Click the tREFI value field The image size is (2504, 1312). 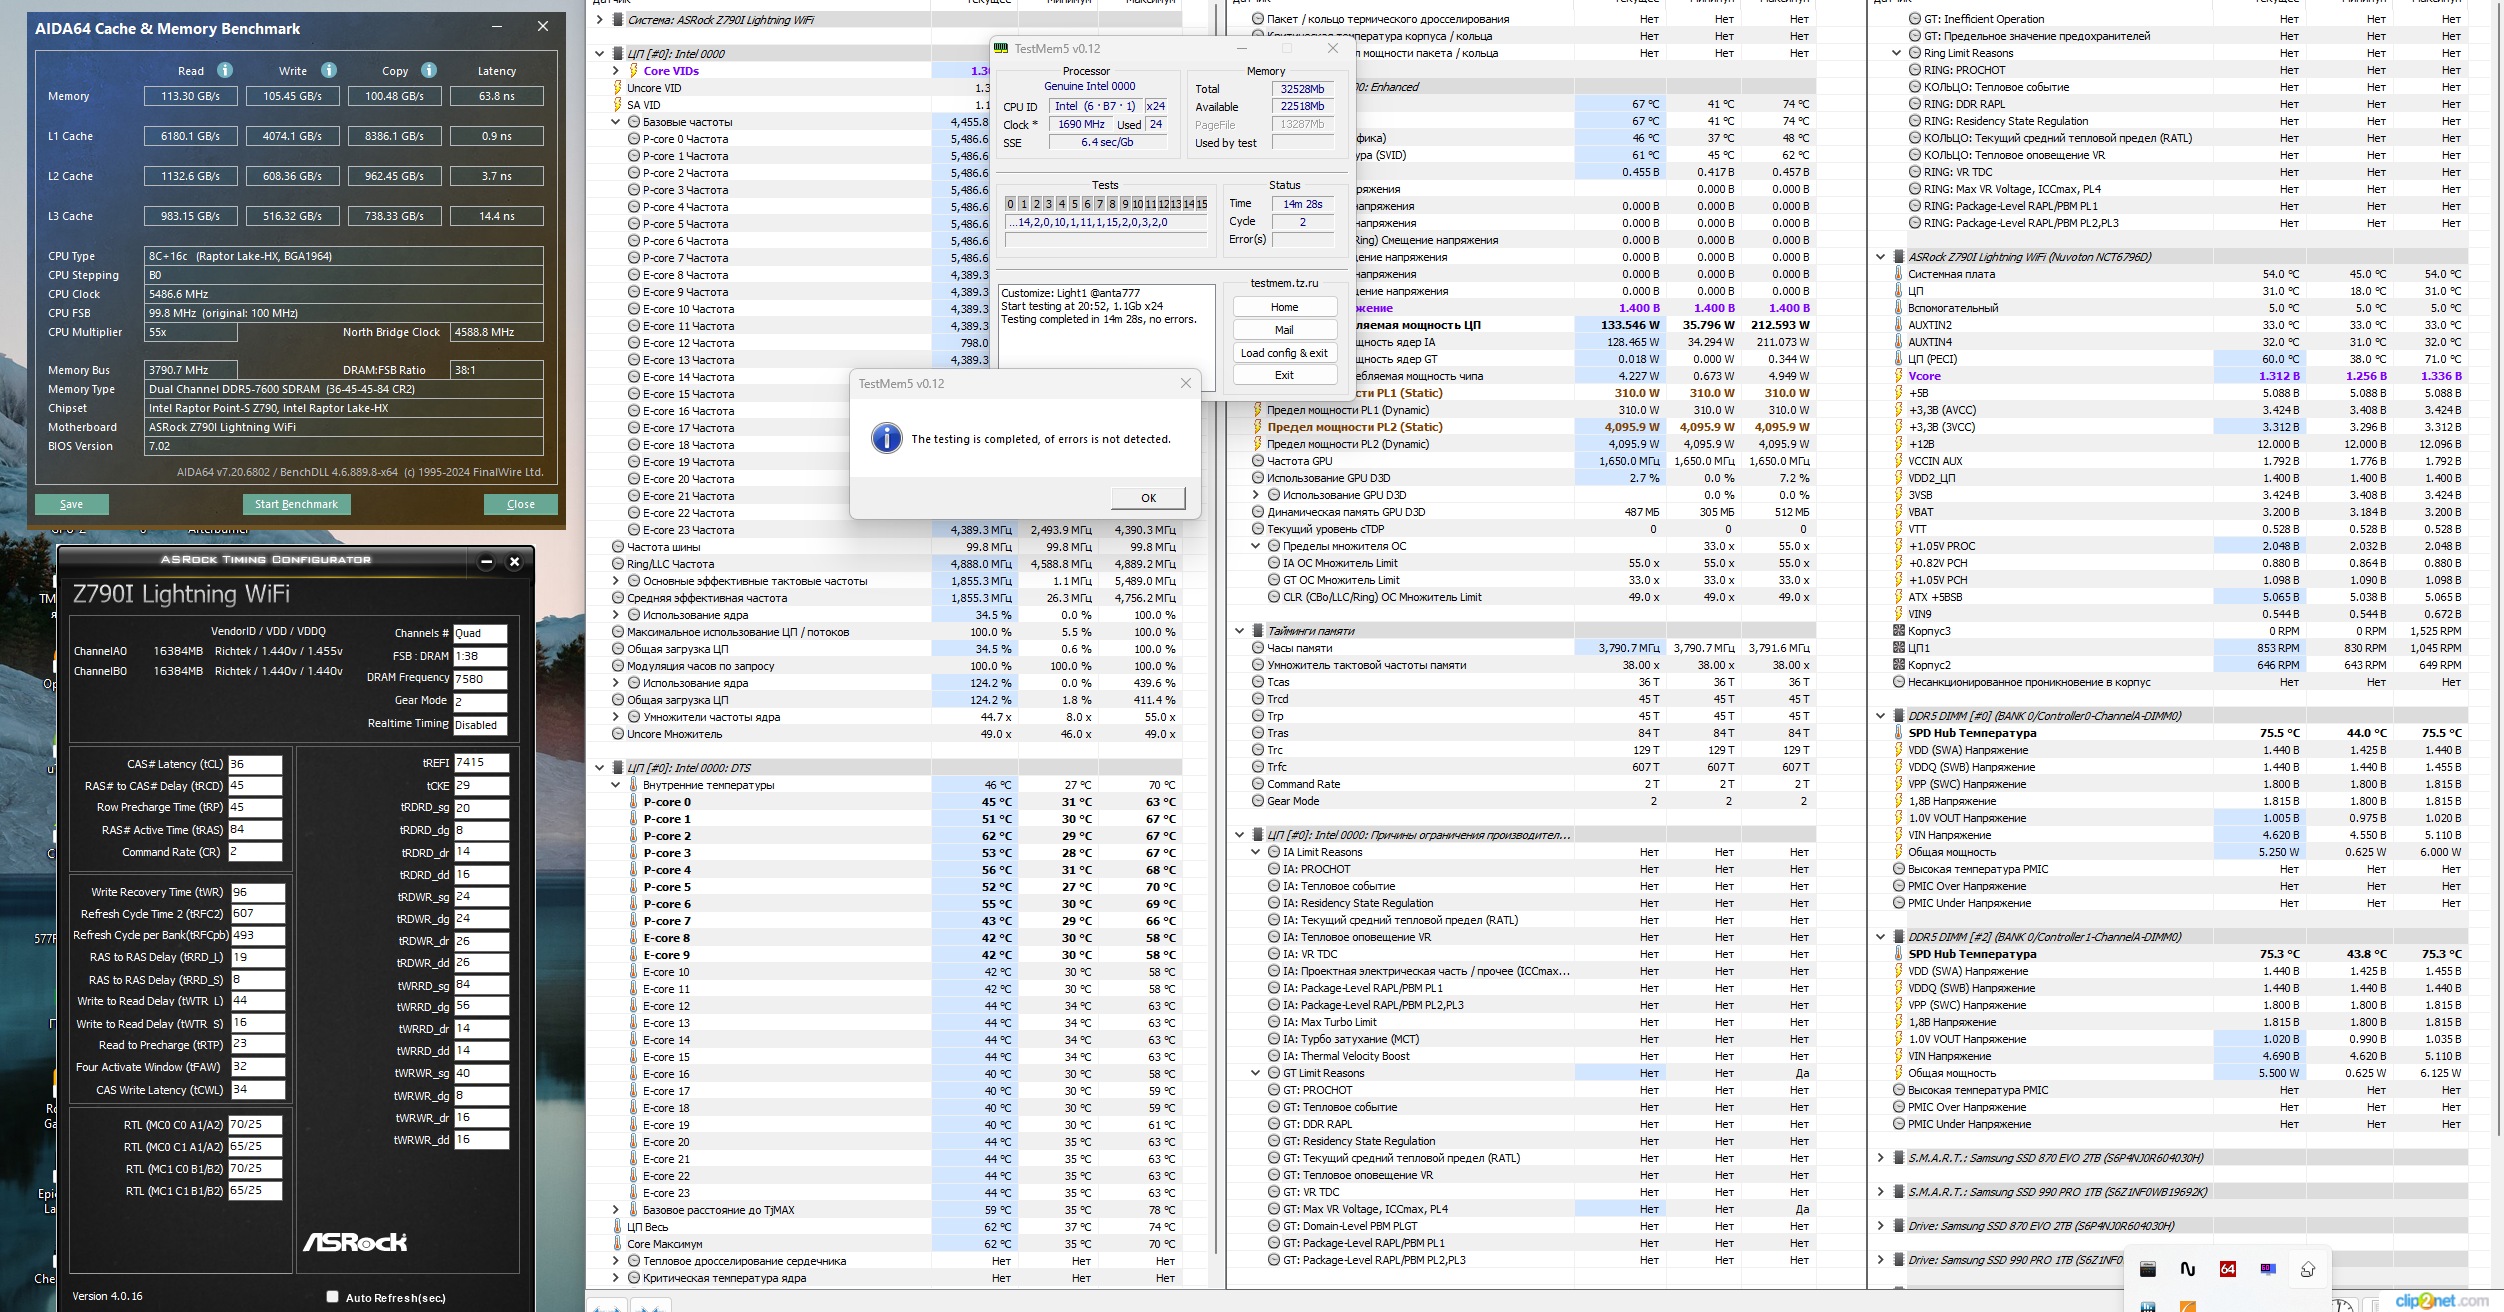pyautogui.click(x=481, y=763)
